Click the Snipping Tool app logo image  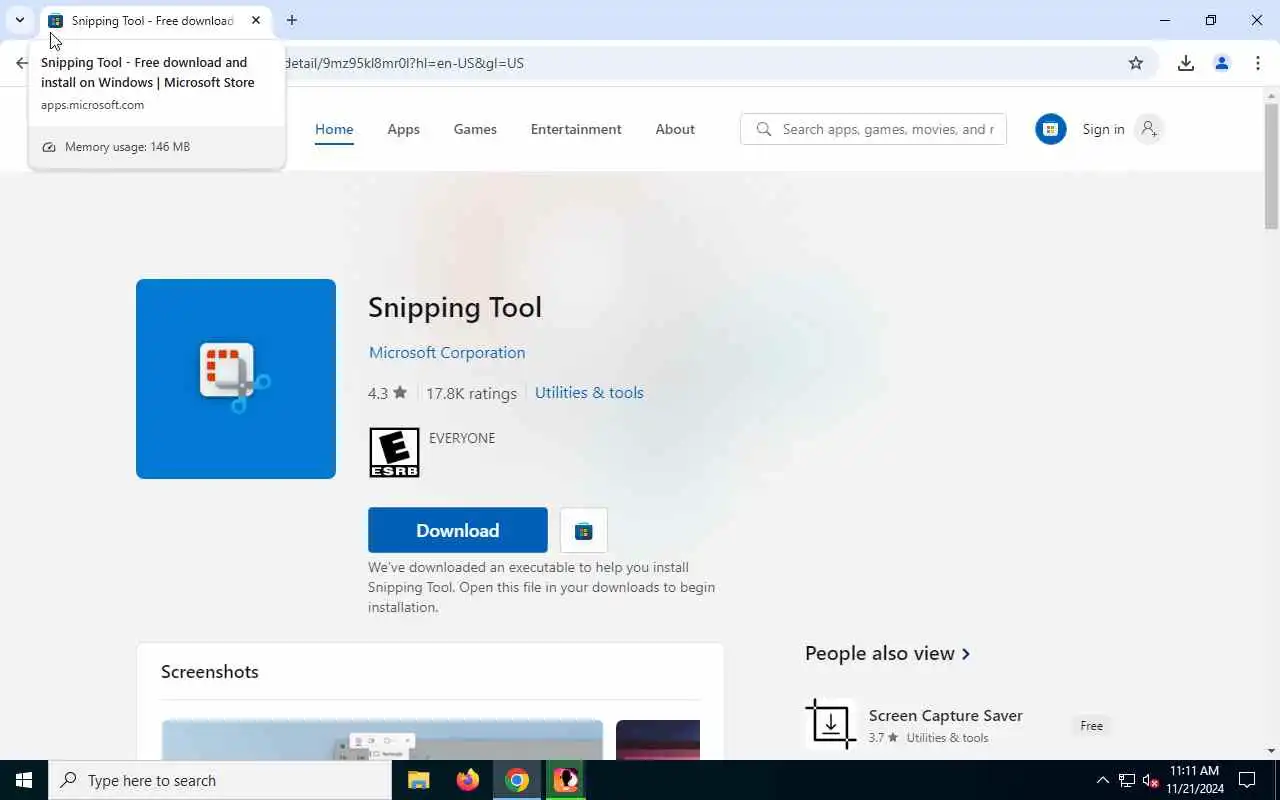pyautogui.click(x=236, y=379)
